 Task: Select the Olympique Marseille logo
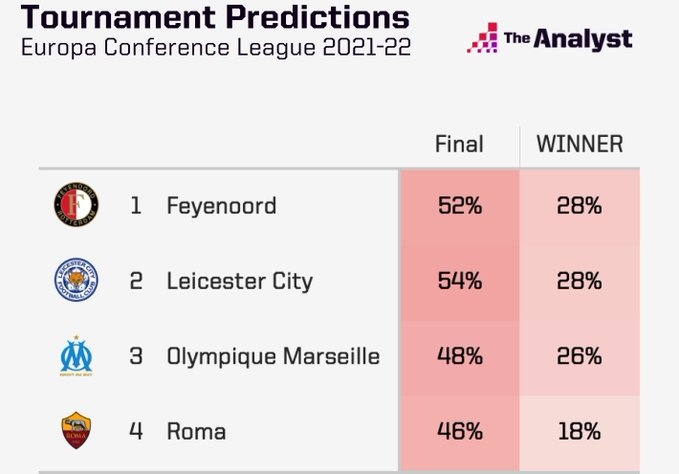(76, 356)
